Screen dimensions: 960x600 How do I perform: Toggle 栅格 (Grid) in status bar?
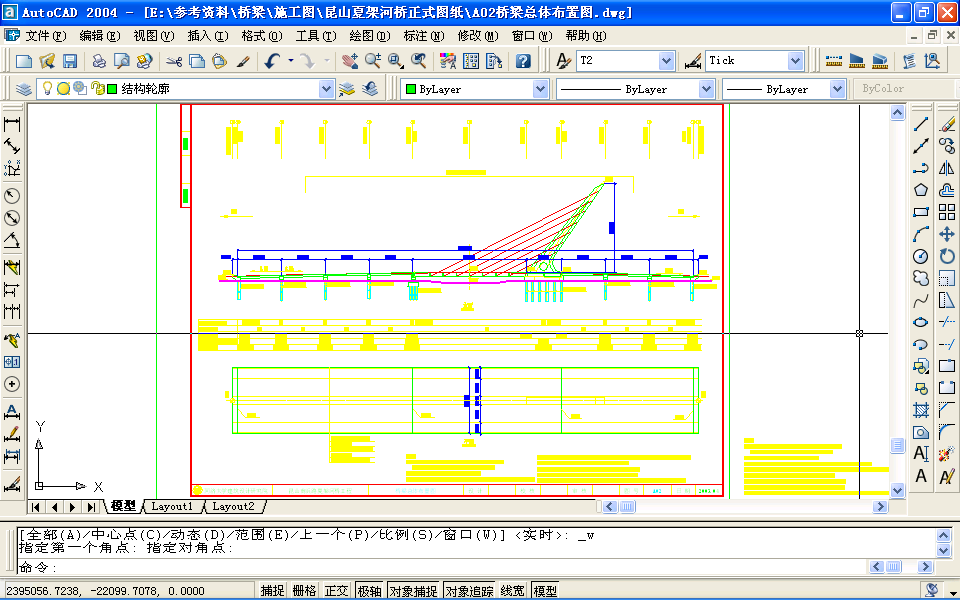click(x=304, y=591)
